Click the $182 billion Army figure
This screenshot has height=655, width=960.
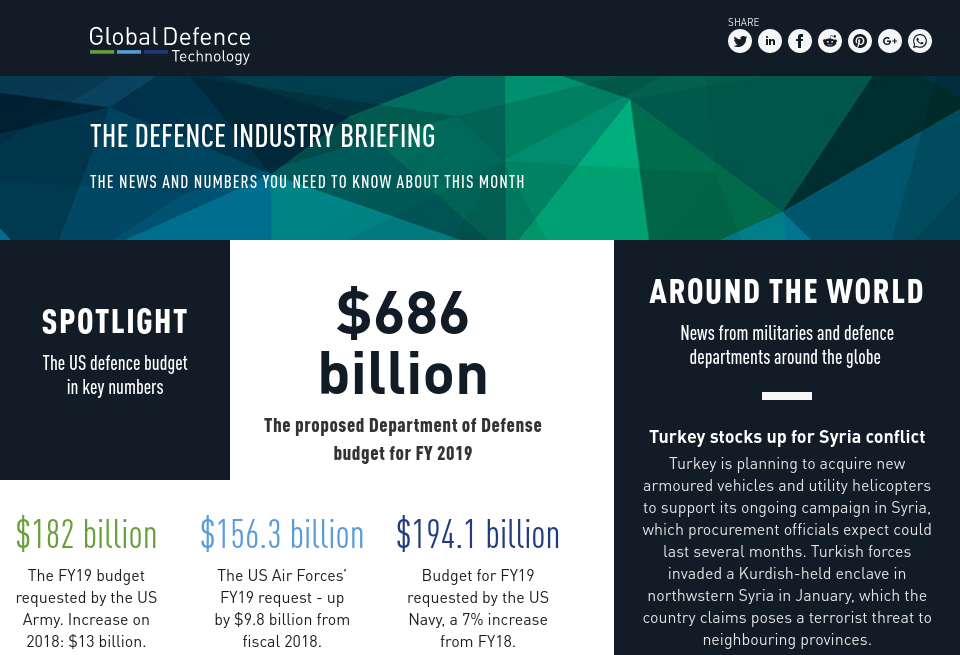[x=86, y=534]
